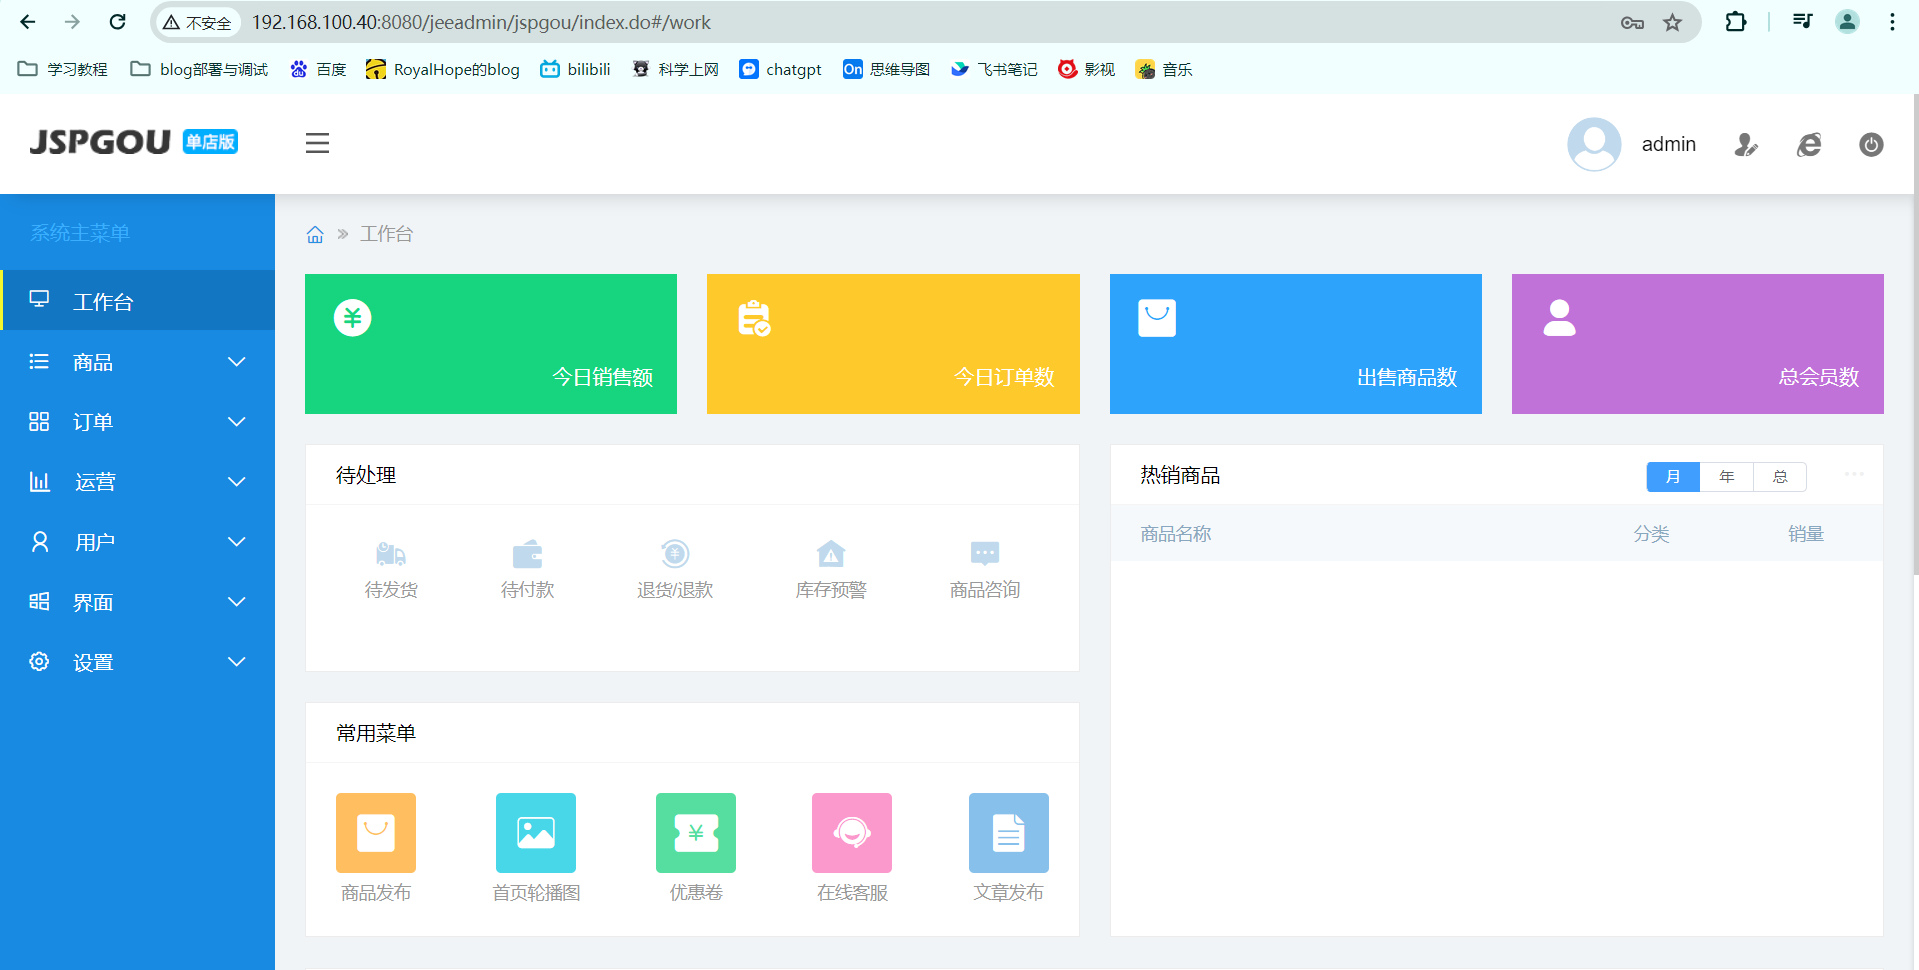Click the 待发货 truck icon
1919x970 pixels.
(x=391, y=554)
